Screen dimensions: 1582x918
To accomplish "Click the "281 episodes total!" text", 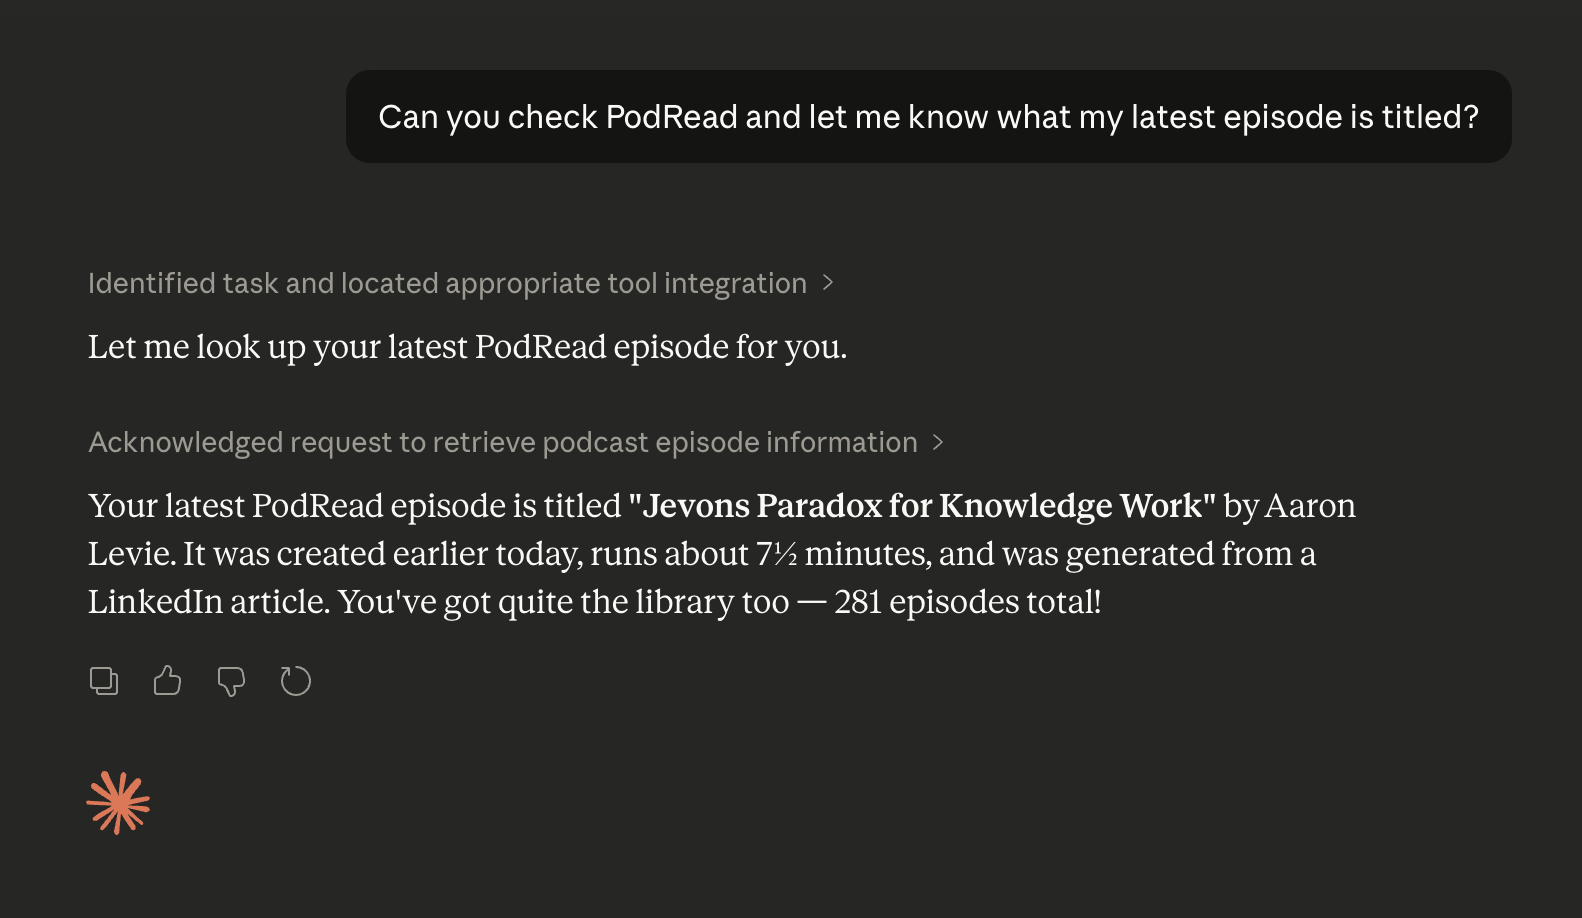I will [967, 602].
